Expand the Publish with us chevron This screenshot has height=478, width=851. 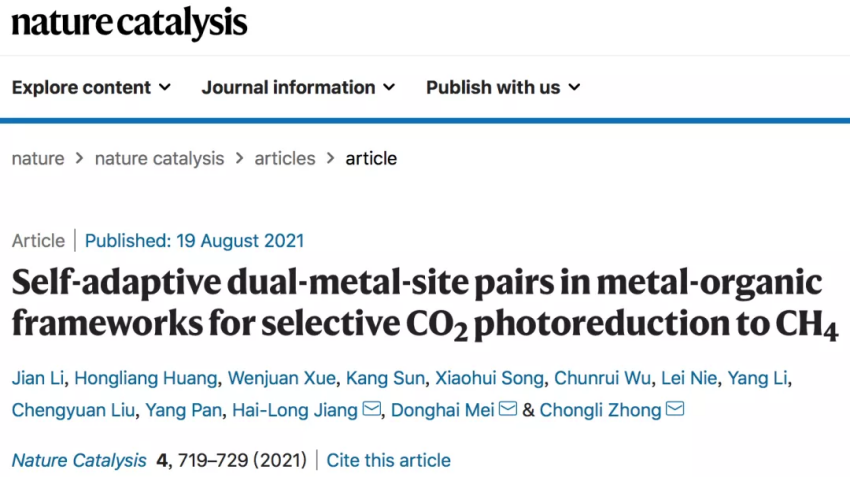(574, 87)
